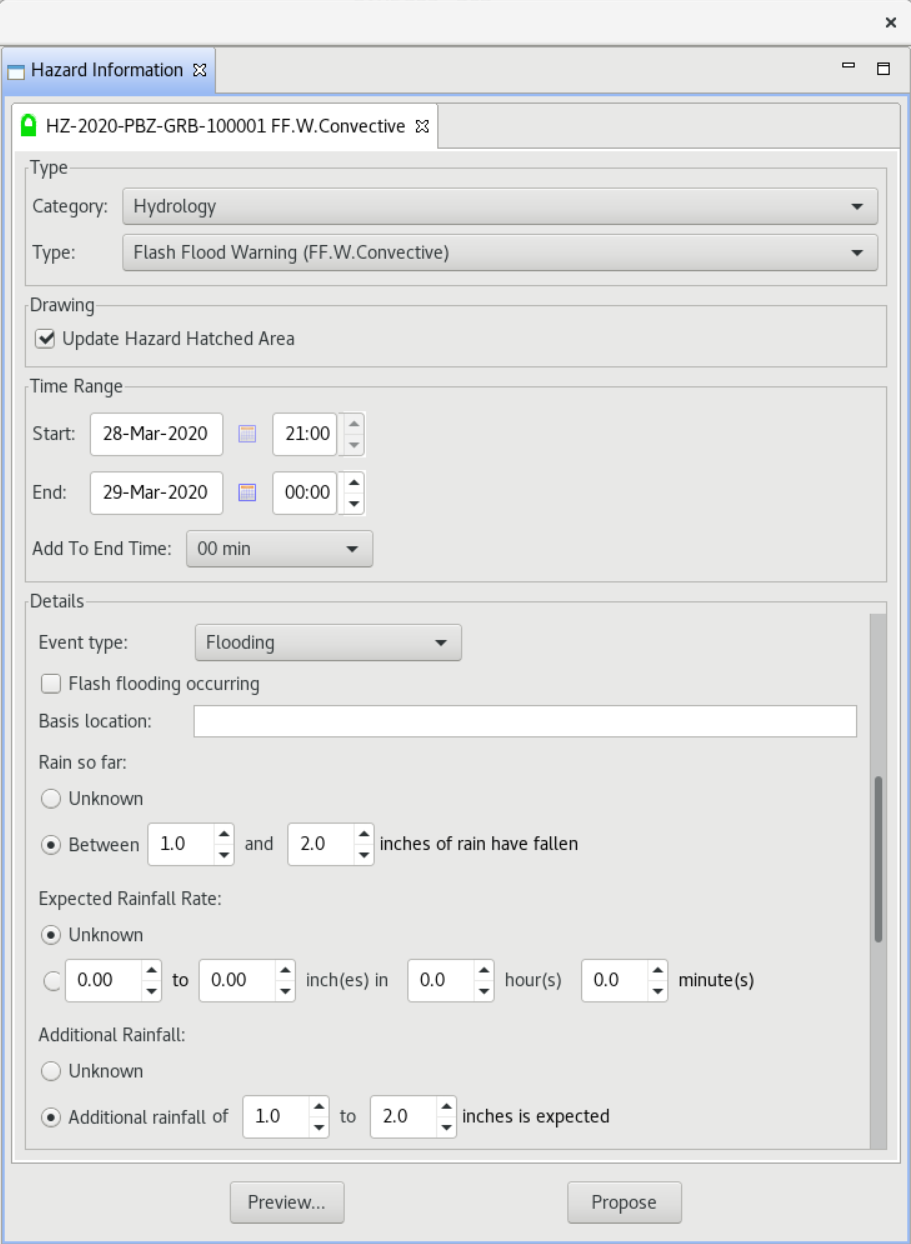911x1244 pixels.
Task: Enable Flash flooding occurring checkbox
Action: pyautogui.click(x=49, y=684)
